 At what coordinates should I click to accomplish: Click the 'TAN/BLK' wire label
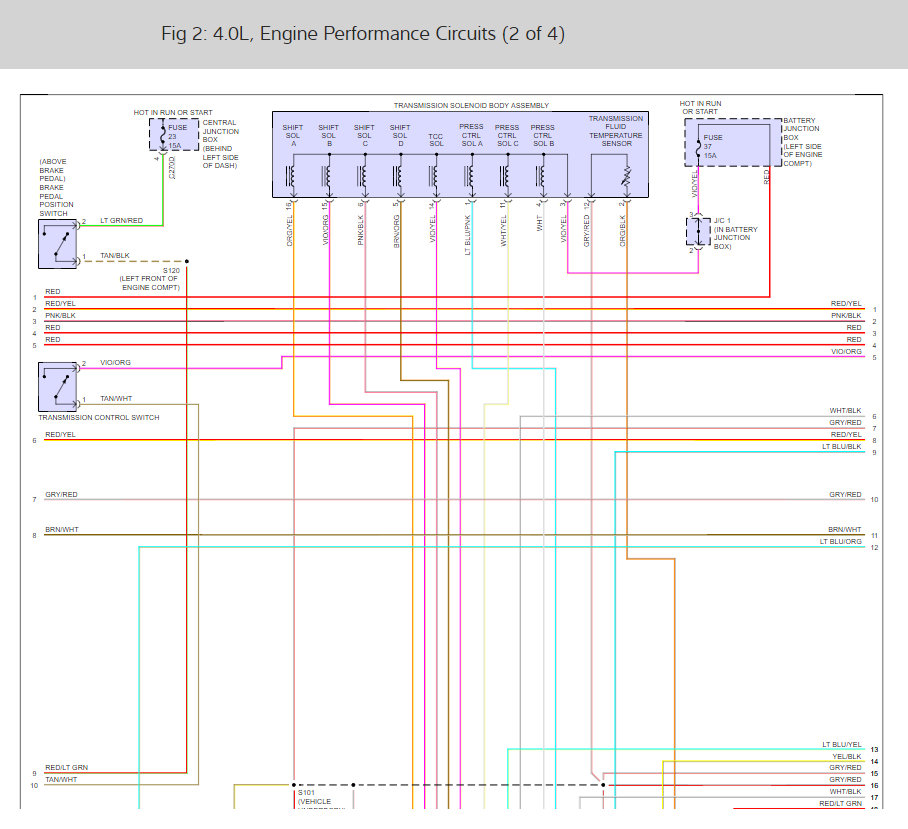point(115,255)
